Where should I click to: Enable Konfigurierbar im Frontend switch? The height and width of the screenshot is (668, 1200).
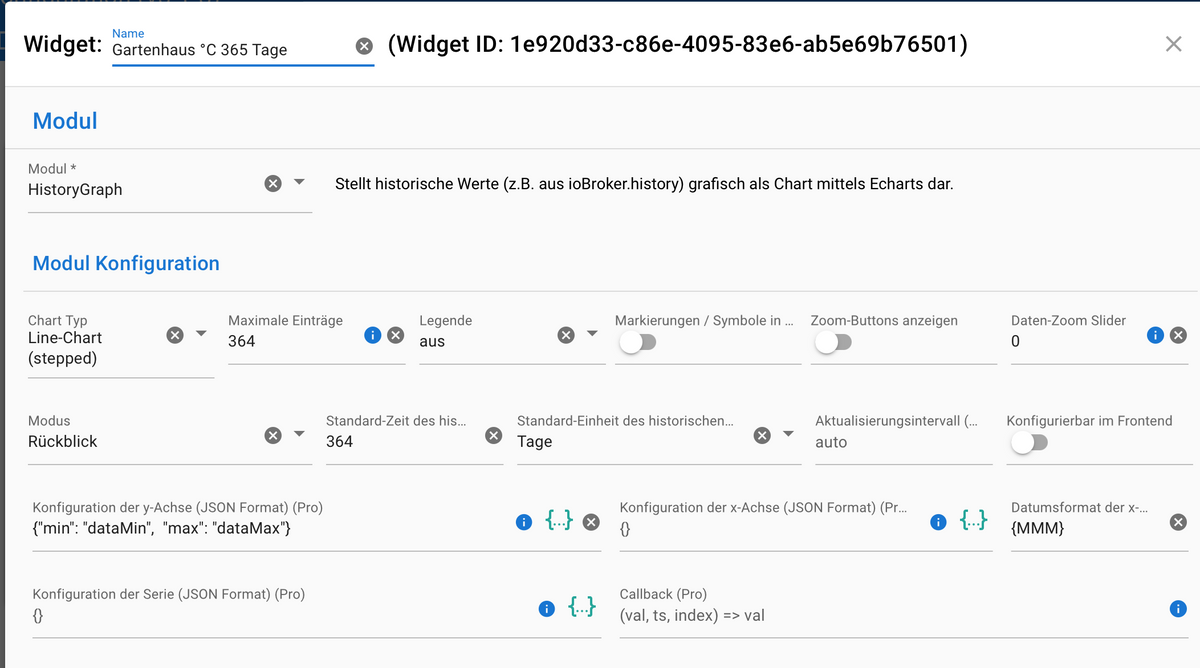[x=1027, y=443]
